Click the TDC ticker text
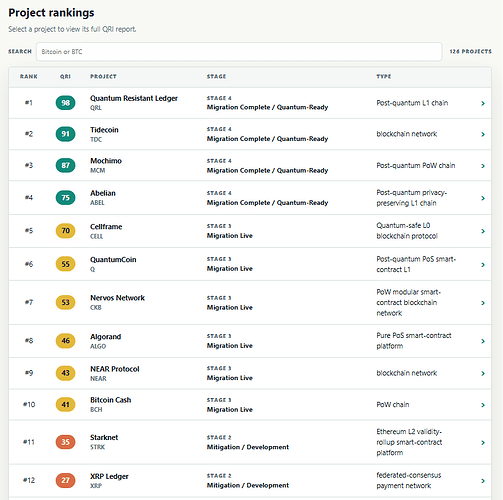503x500 pixels. pos(96,139)
